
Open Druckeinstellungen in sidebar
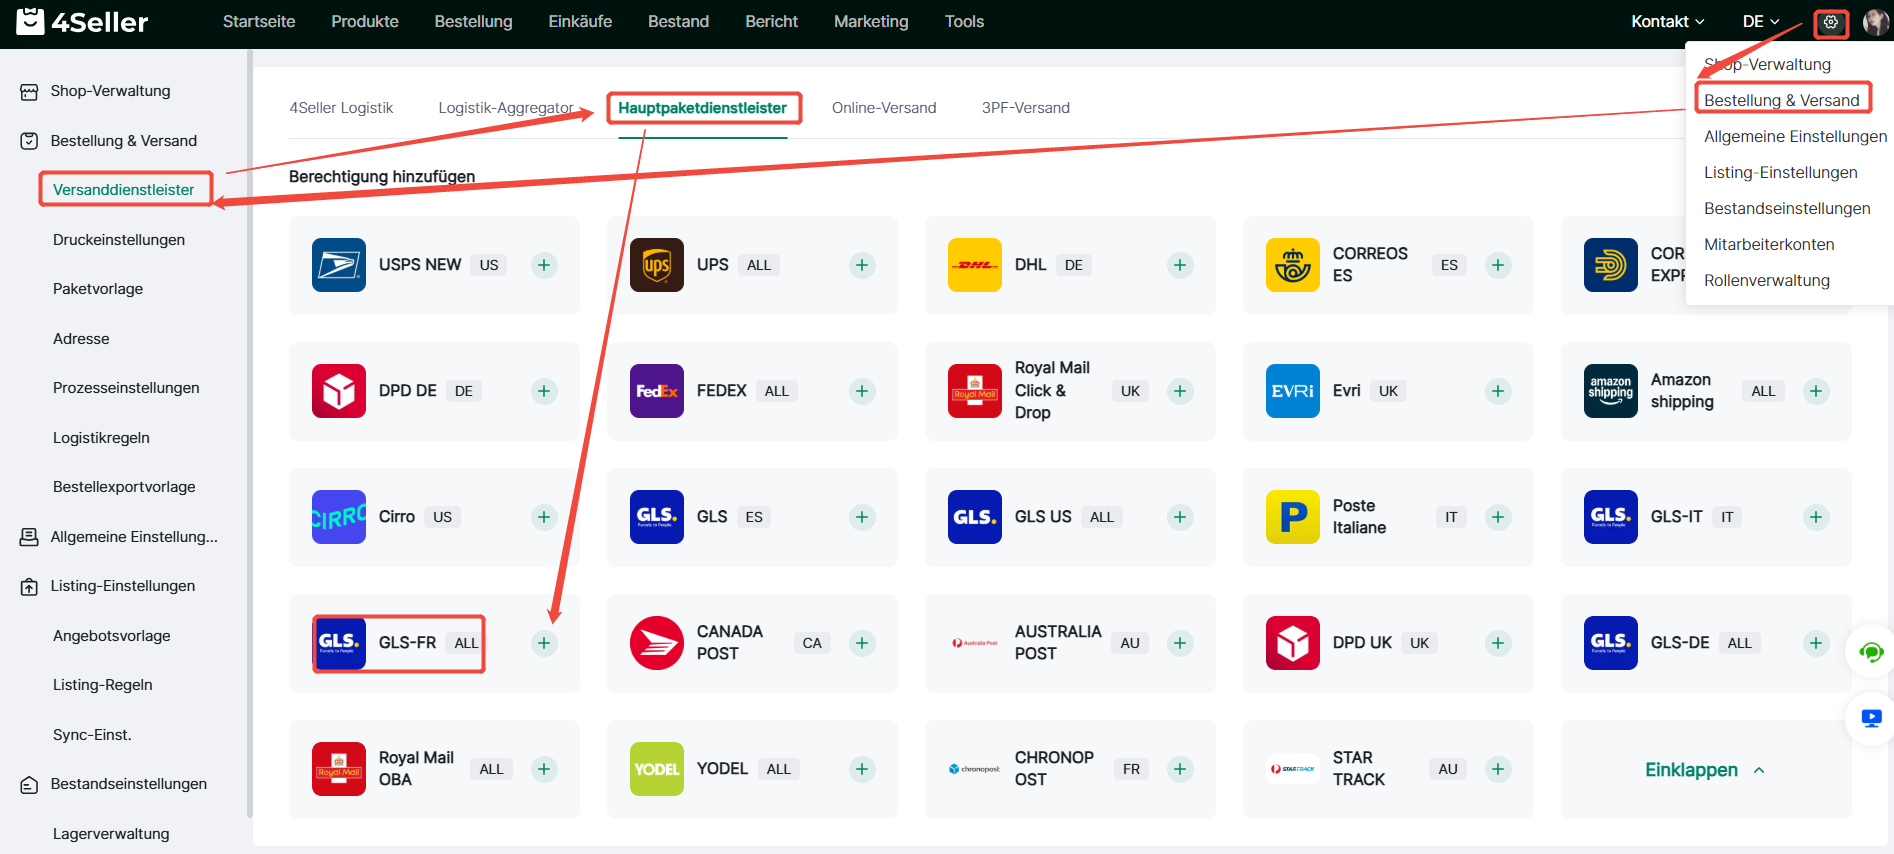point(119,240)
